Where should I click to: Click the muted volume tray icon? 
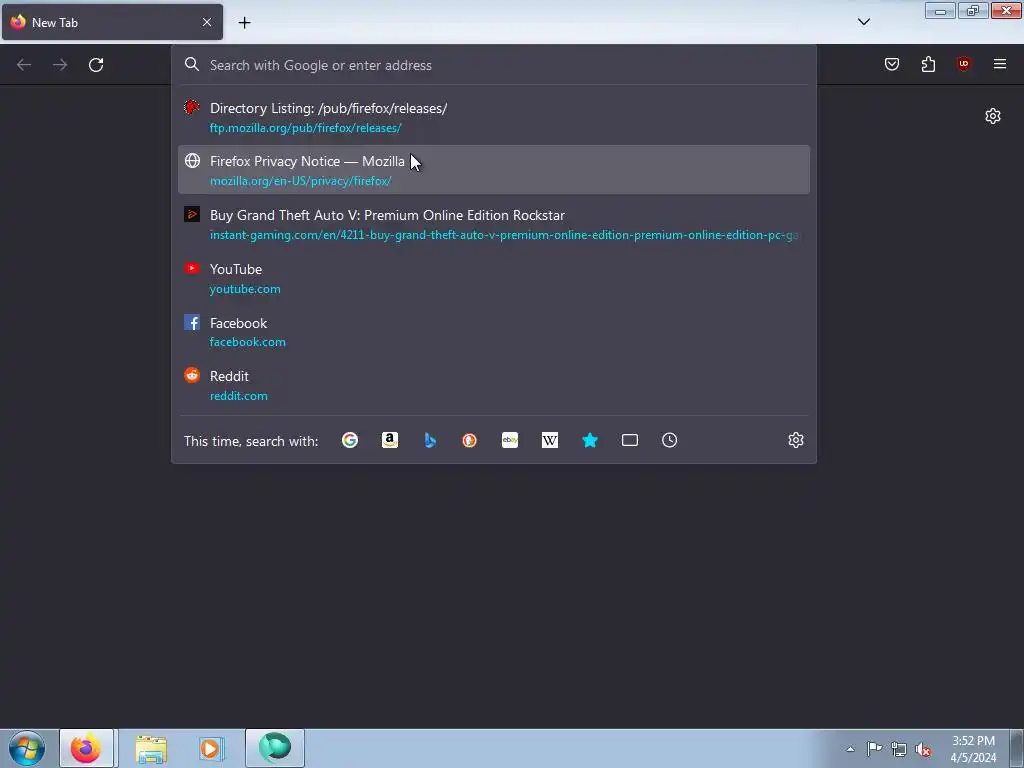click(923, 749)
